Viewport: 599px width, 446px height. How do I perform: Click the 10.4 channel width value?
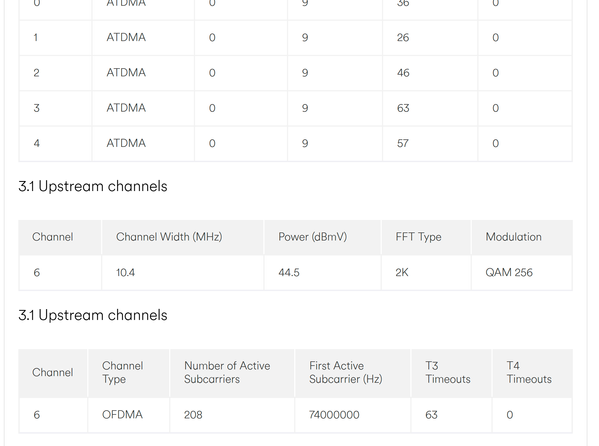[125, 272]
